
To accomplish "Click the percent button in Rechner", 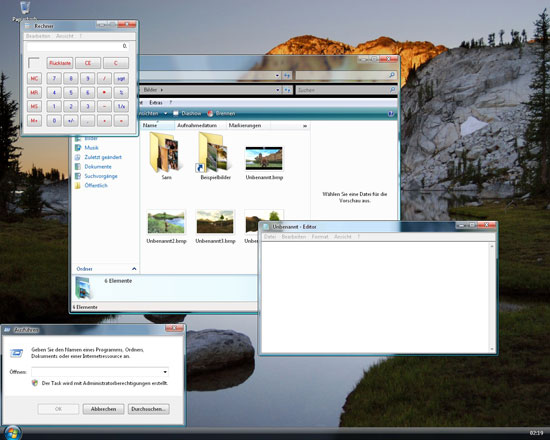I will point(121,93).
